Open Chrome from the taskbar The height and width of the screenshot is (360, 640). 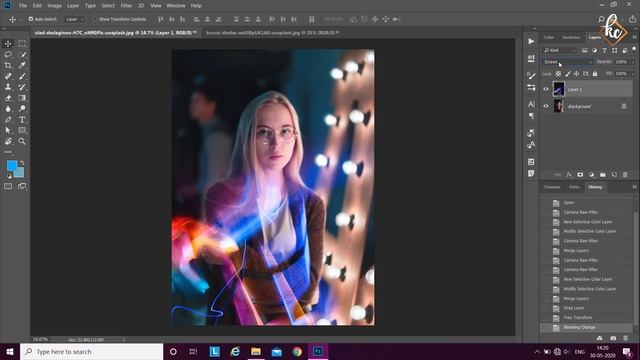point(297,351)
